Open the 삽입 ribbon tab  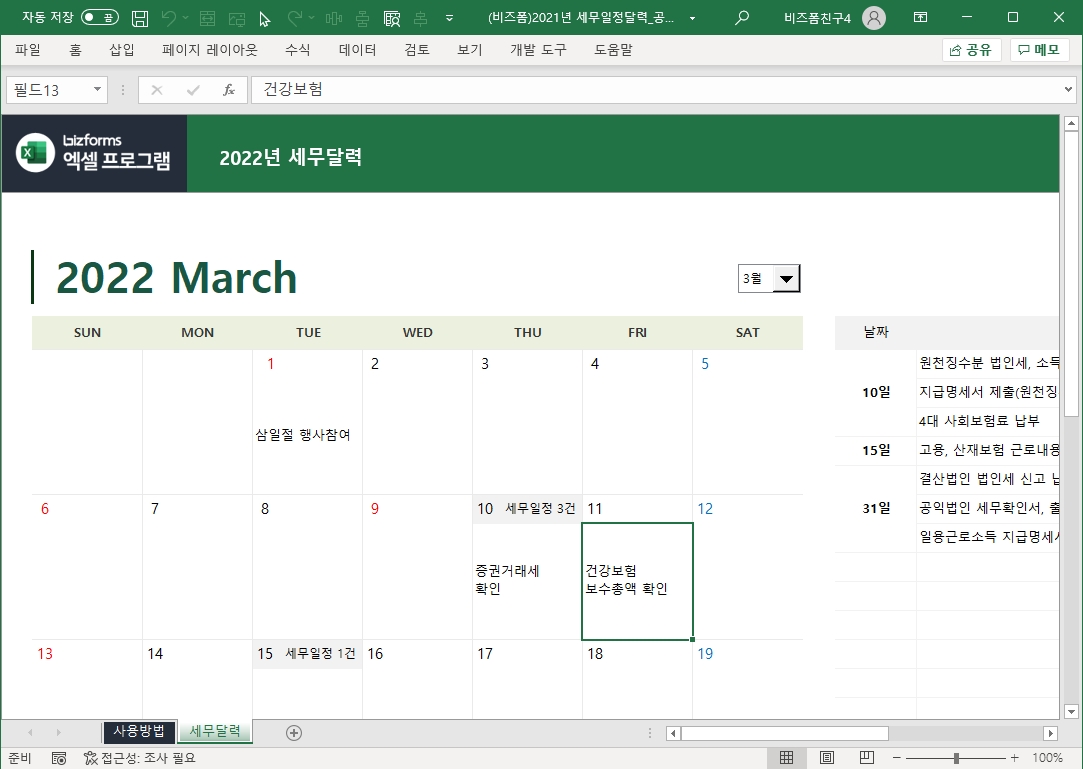(x=122, y=50)
